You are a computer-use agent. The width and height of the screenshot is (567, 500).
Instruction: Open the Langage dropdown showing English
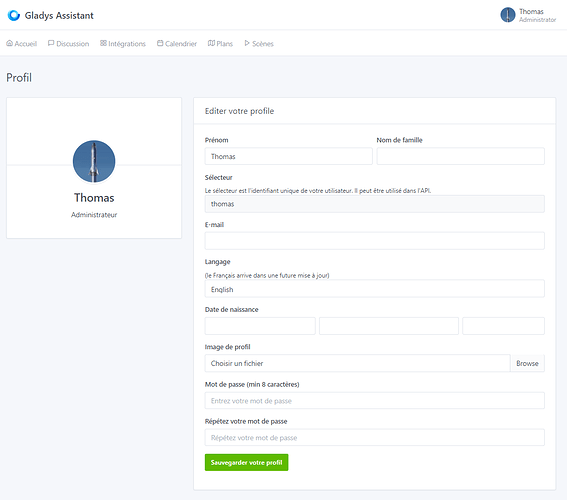point(374,289)
